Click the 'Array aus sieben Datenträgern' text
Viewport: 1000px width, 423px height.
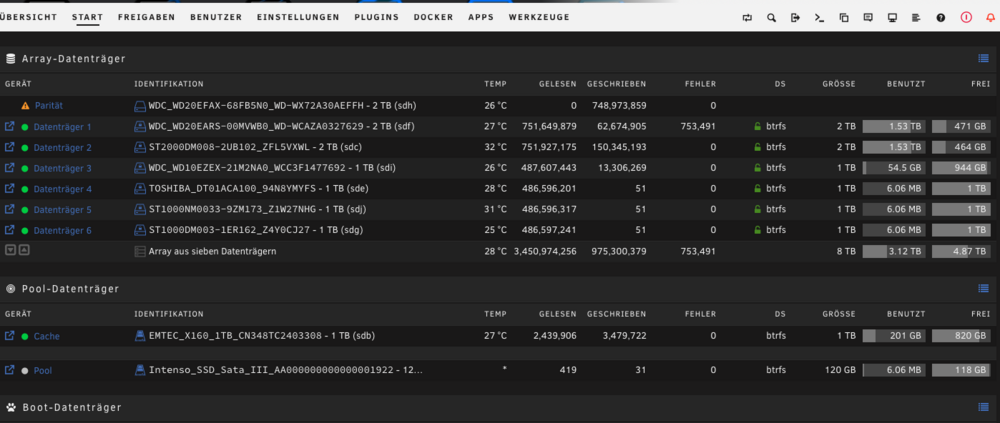(212, 251)
